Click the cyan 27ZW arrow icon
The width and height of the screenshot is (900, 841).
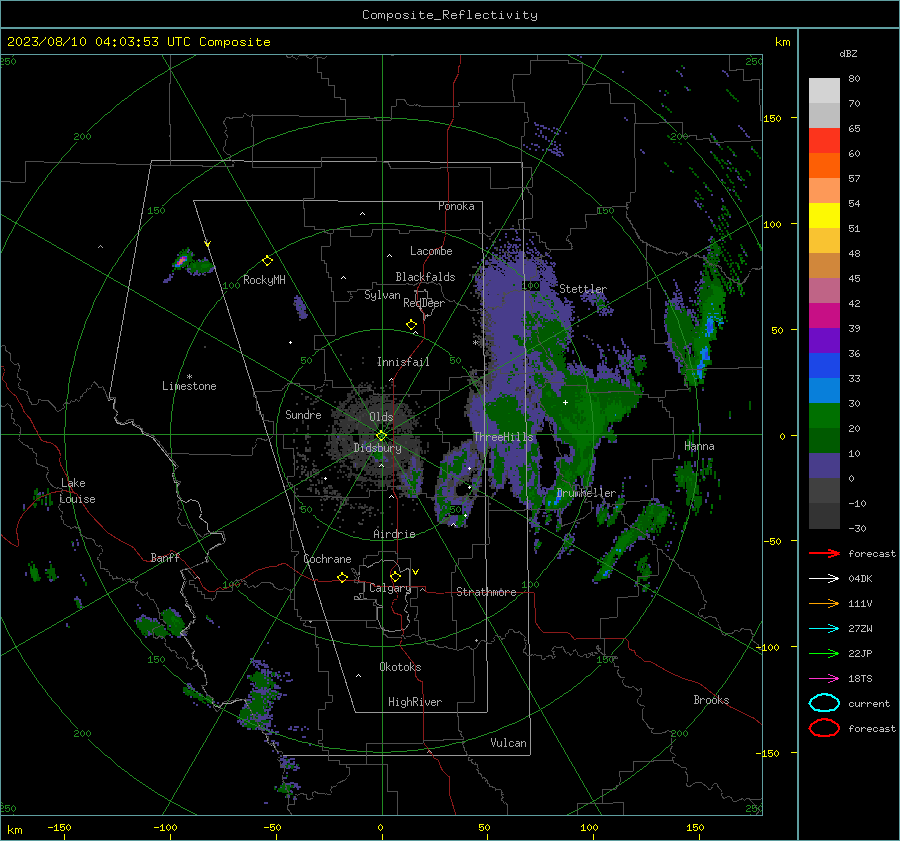824,629
